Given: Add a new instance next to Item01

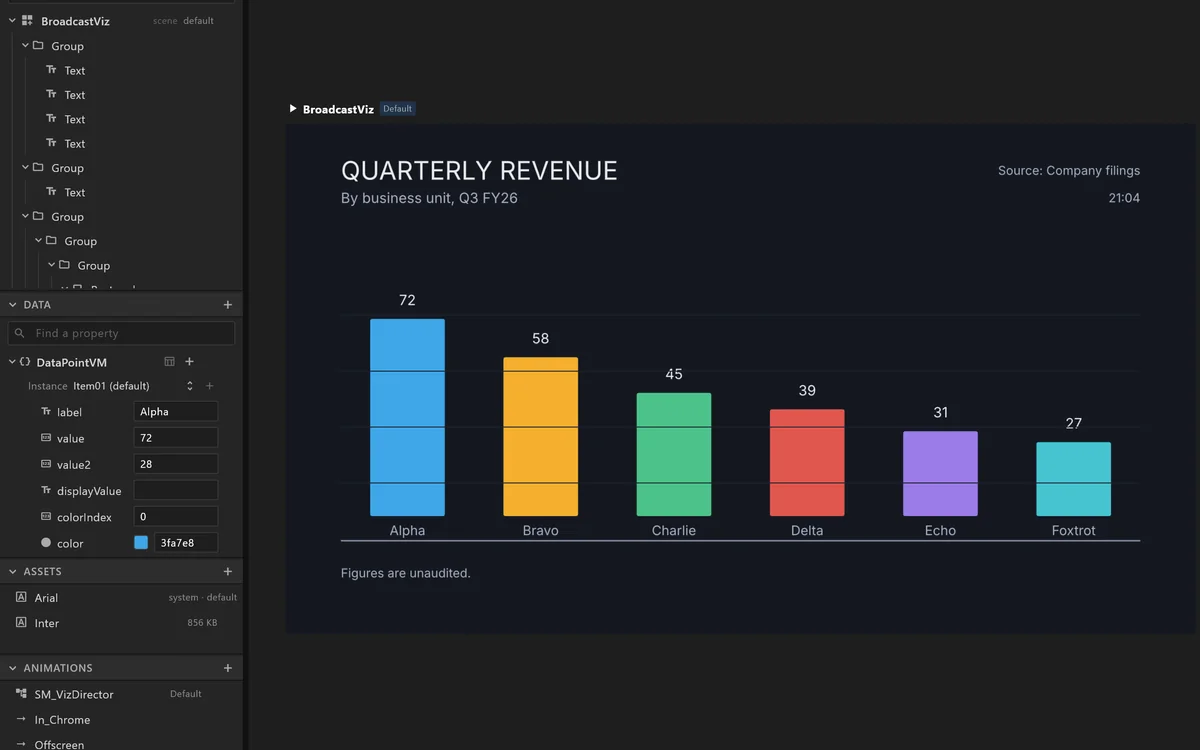Looking at the screenshot, I should [x=210, y=386].
